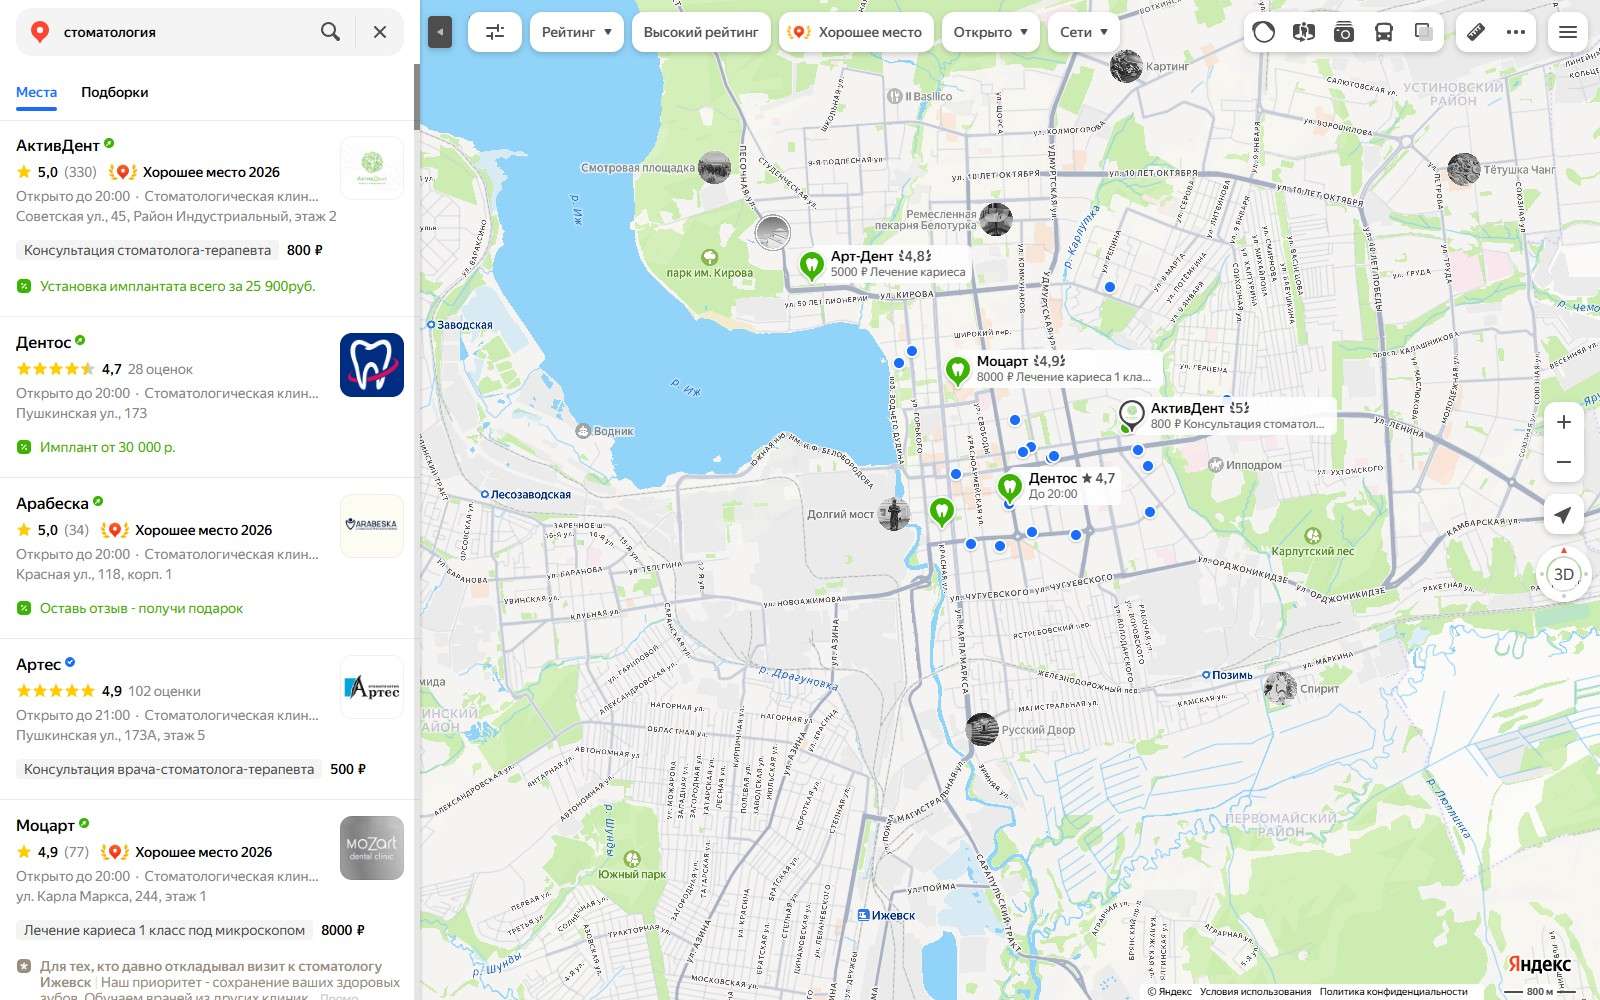The width and height of the screenshot is (1600, 1000).
Task: Click the Arabeska logo thumbnail
Action: tap(372, 526)
